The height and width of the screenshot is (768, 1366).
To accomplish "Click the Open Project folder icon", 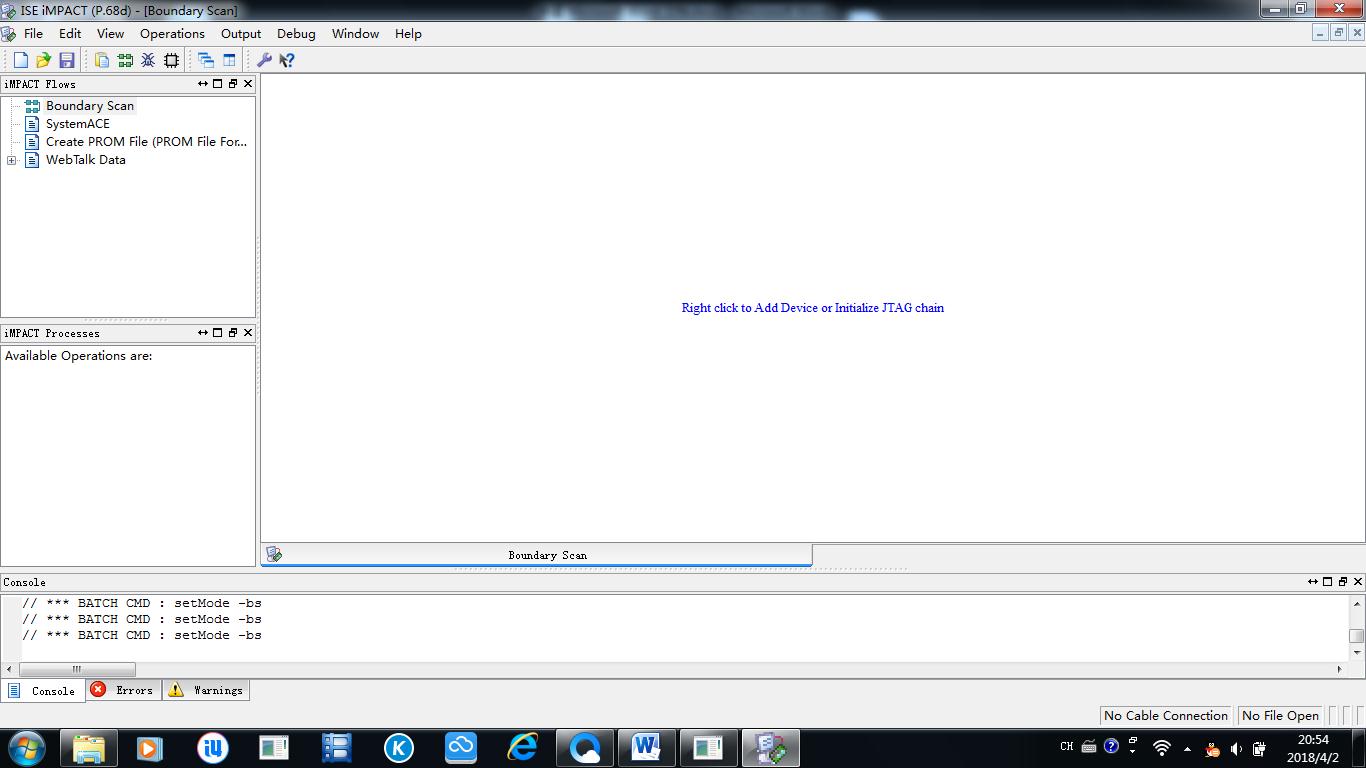I will coord(43,60).
